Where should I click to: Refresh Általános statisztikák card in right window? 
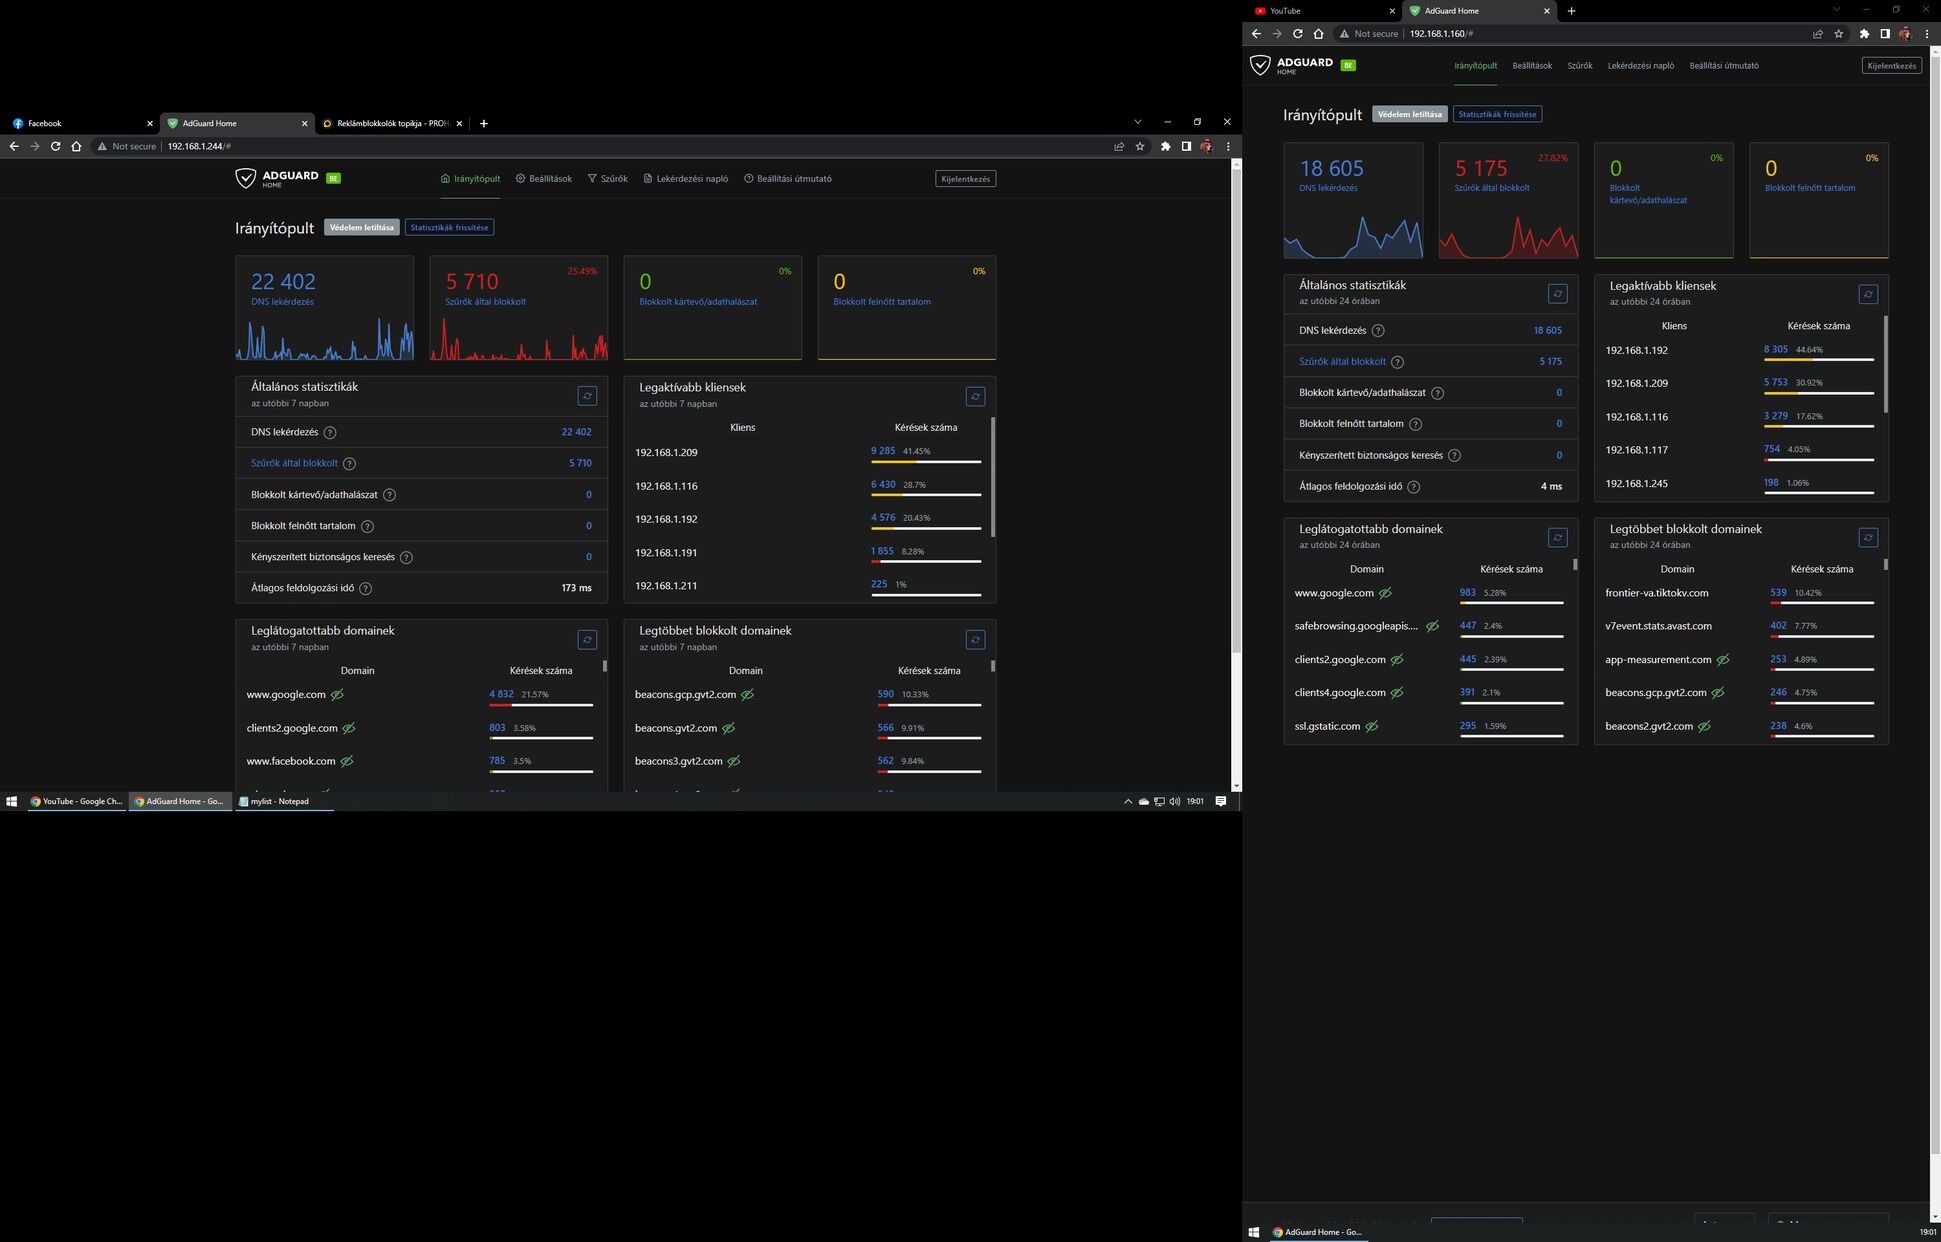[x=1557, y=294]
